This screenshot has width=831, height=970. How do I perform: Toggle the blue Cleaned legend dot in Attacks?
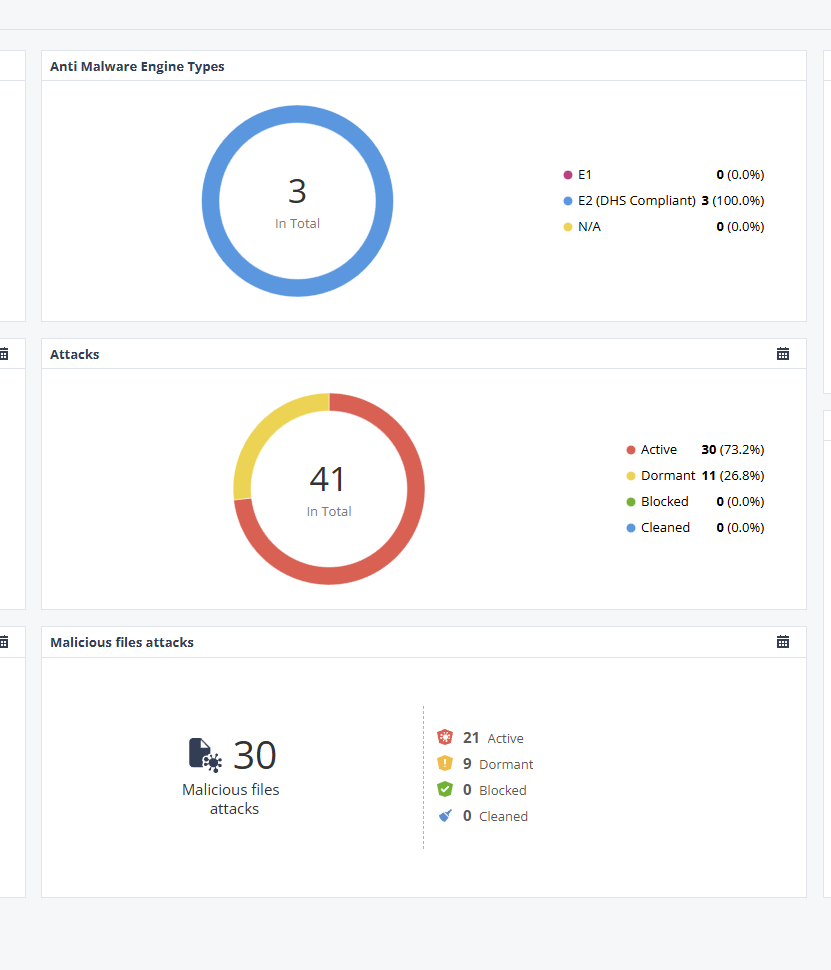[631, 528]
